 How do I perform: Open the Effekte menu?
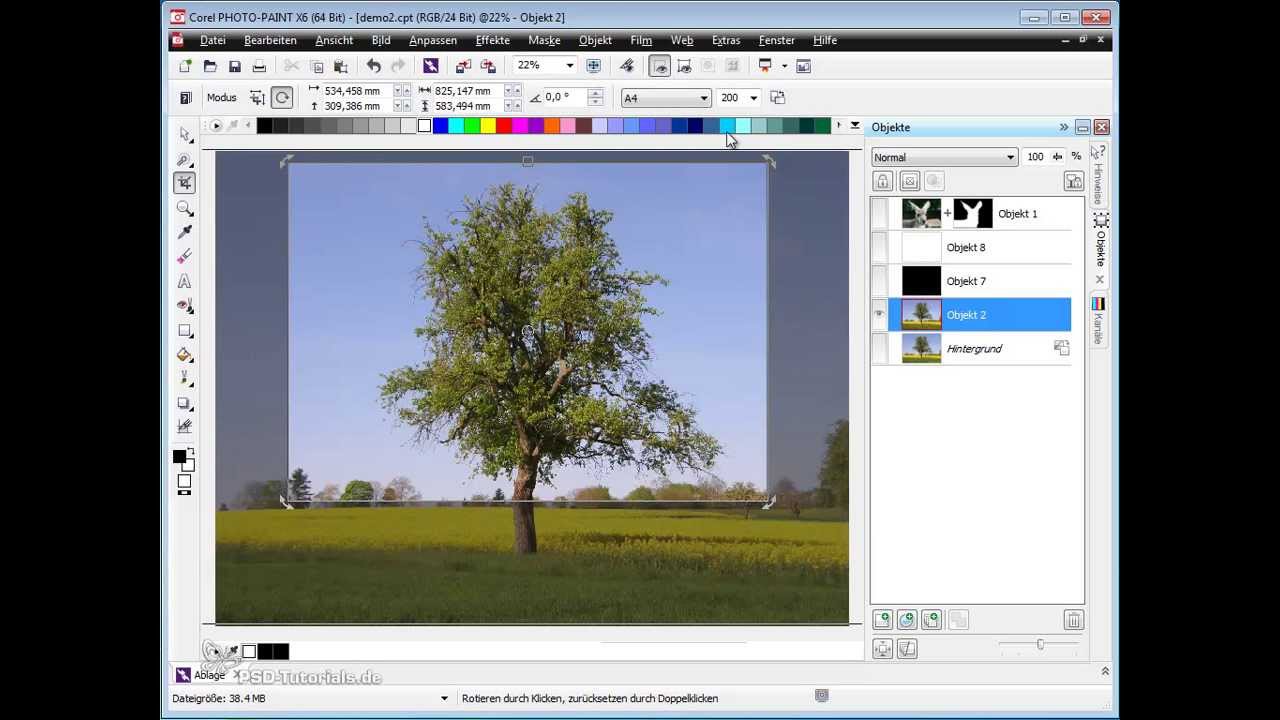[x=492, y=40]
